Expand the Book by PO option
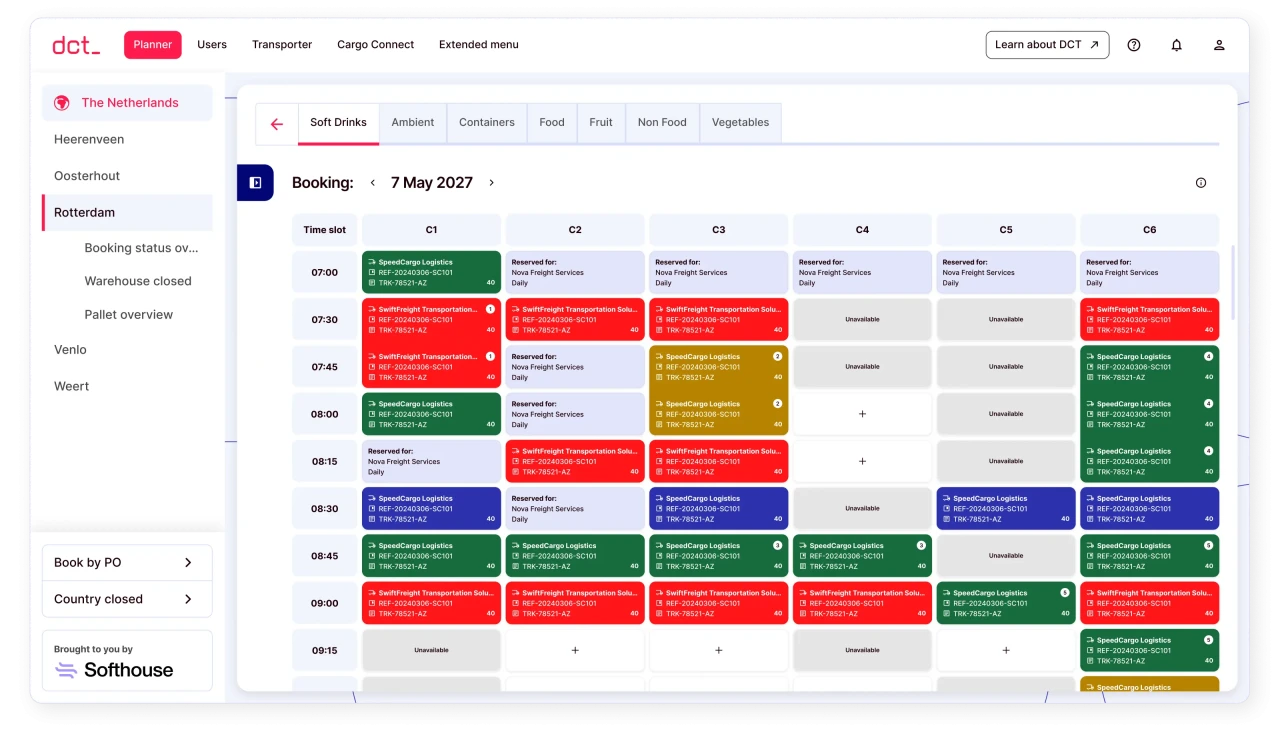Viewport: 1280px width, 732px height. (127, 563)
